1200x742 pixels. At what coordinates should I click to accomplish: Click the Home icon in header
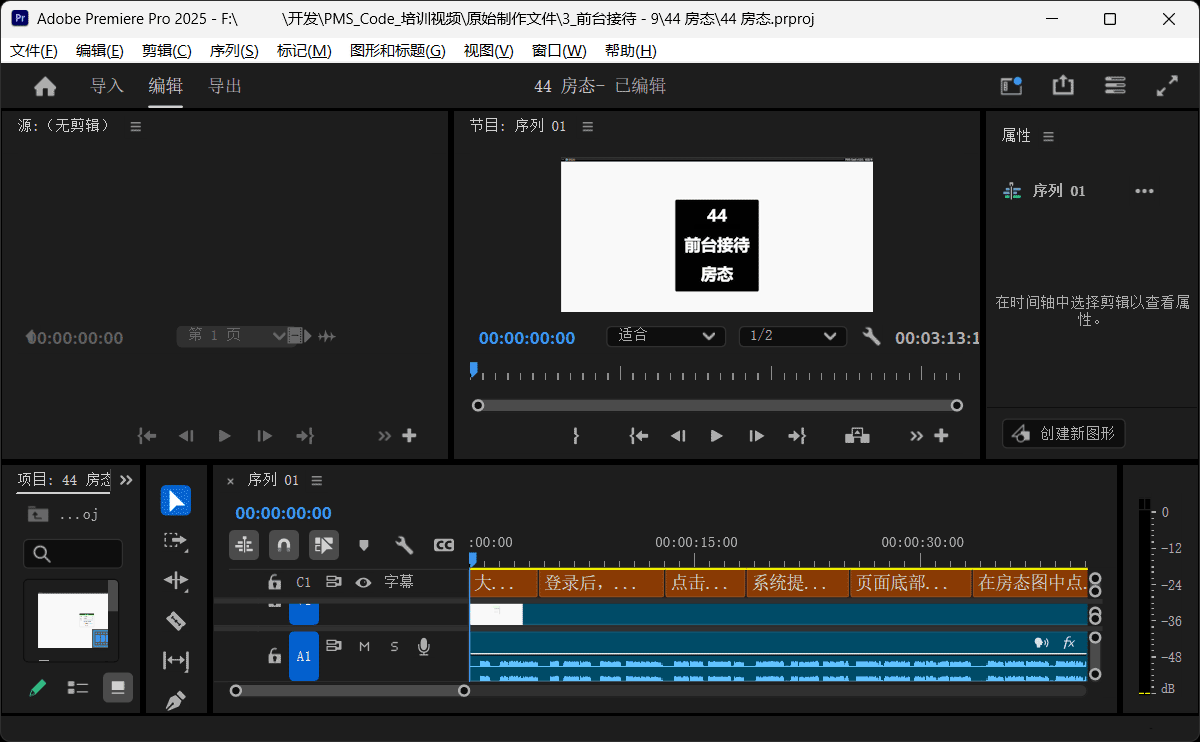45,86
